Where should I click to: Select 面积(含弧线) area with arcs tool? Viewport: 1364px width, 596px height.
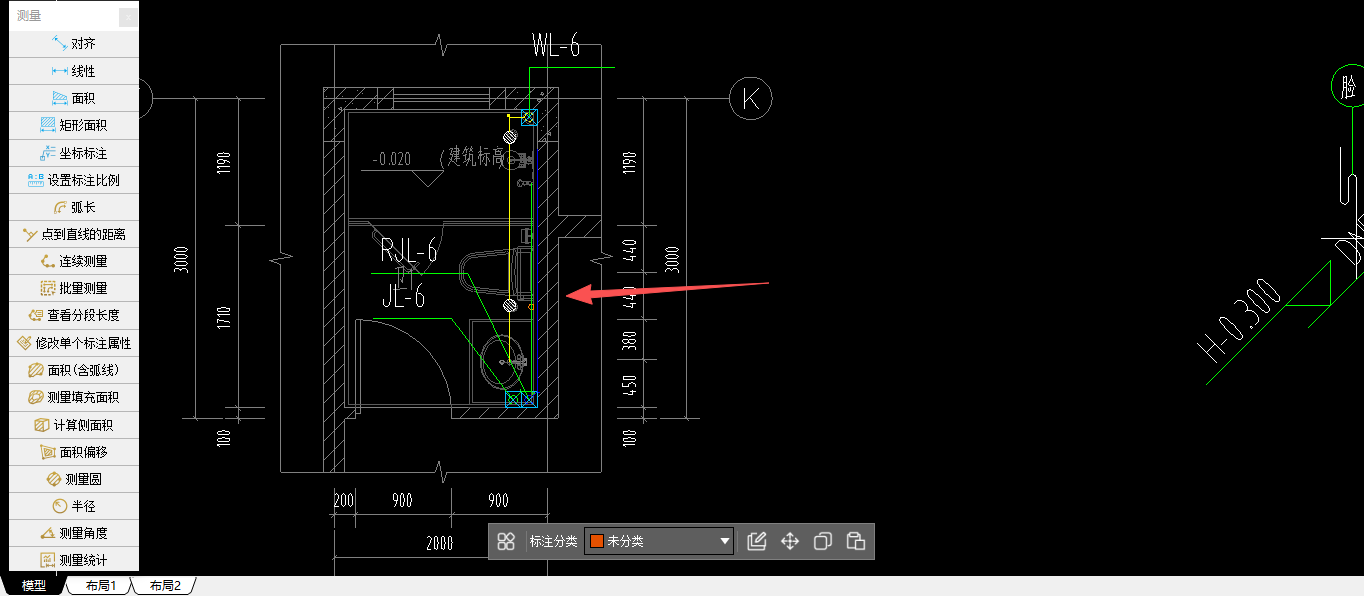[x=73, y=370]
